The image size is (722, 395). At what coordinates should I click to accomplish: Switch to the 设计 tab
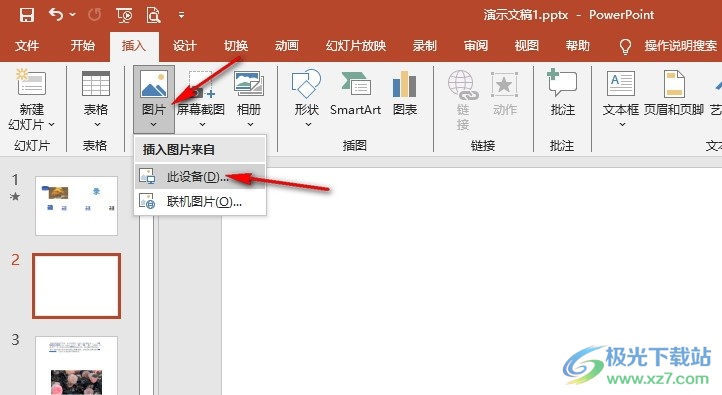click(x=185, y=46)
